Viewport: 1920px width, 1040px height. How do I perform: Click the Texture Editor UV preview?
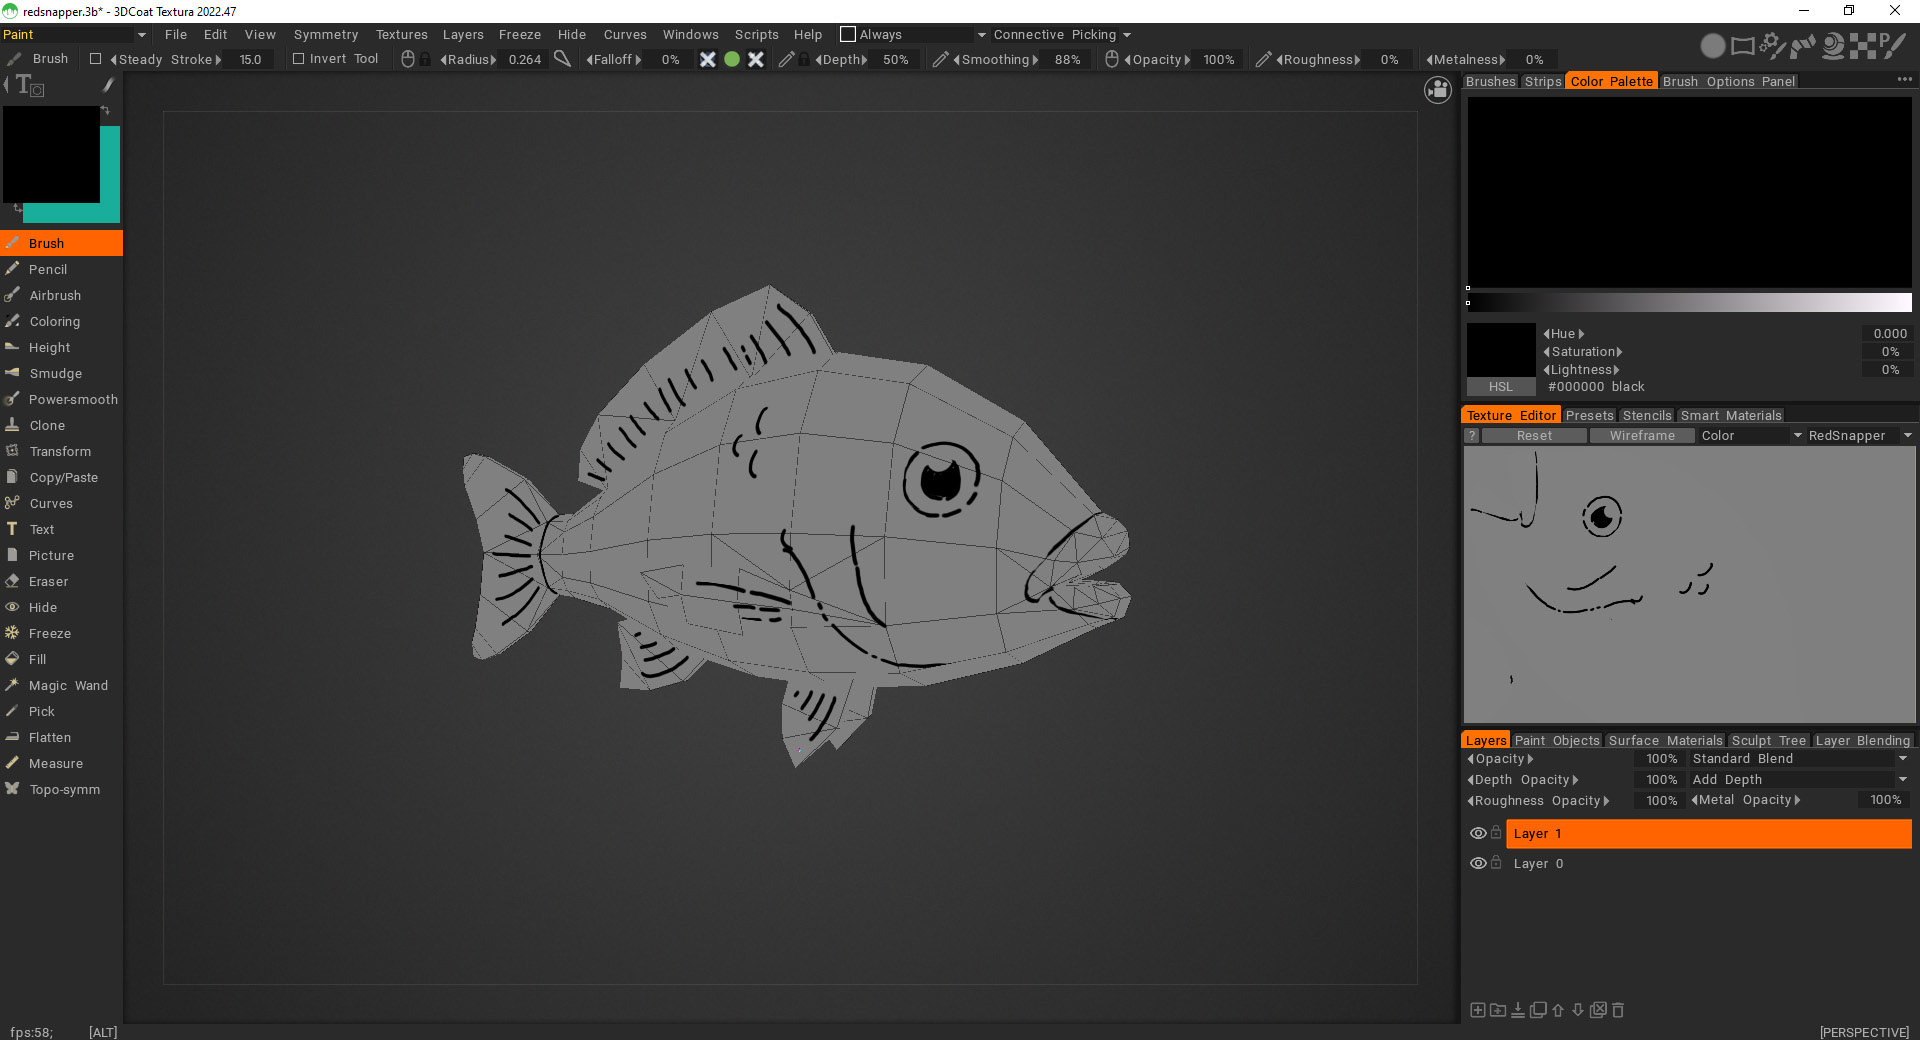pos(1689,584)
